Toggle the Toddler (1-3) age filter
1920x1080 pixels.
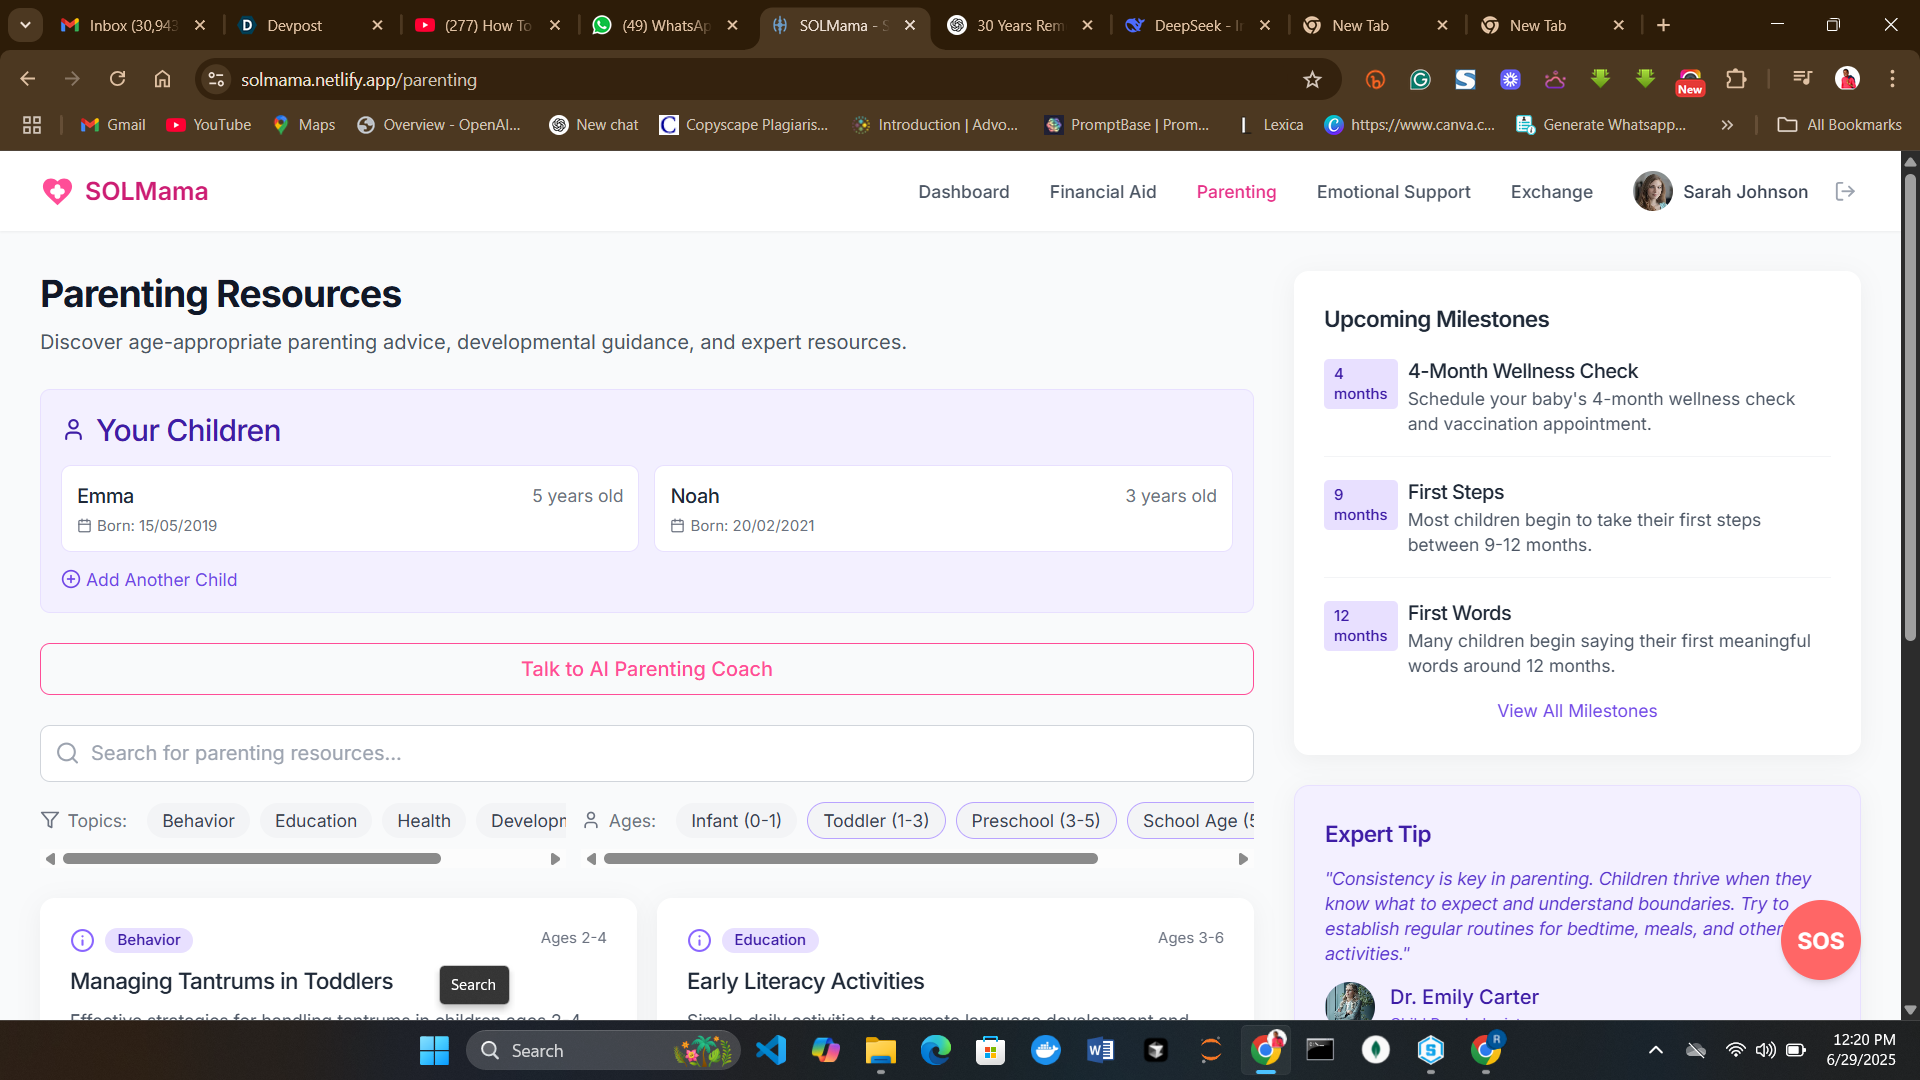[875, 821]
